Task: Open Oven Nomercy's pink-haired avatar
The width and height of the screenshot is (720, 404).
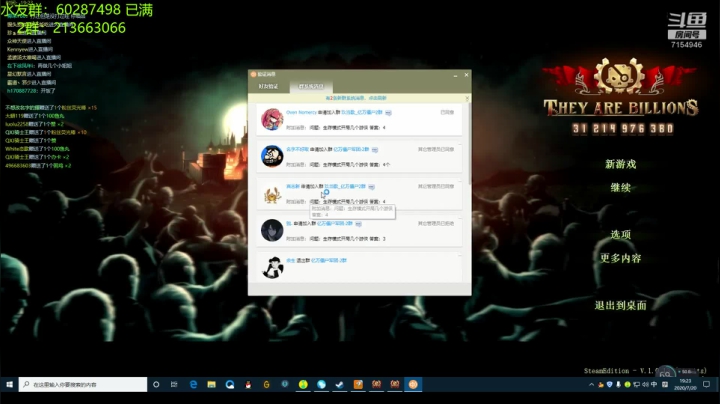Action: [x=272, y=119]
